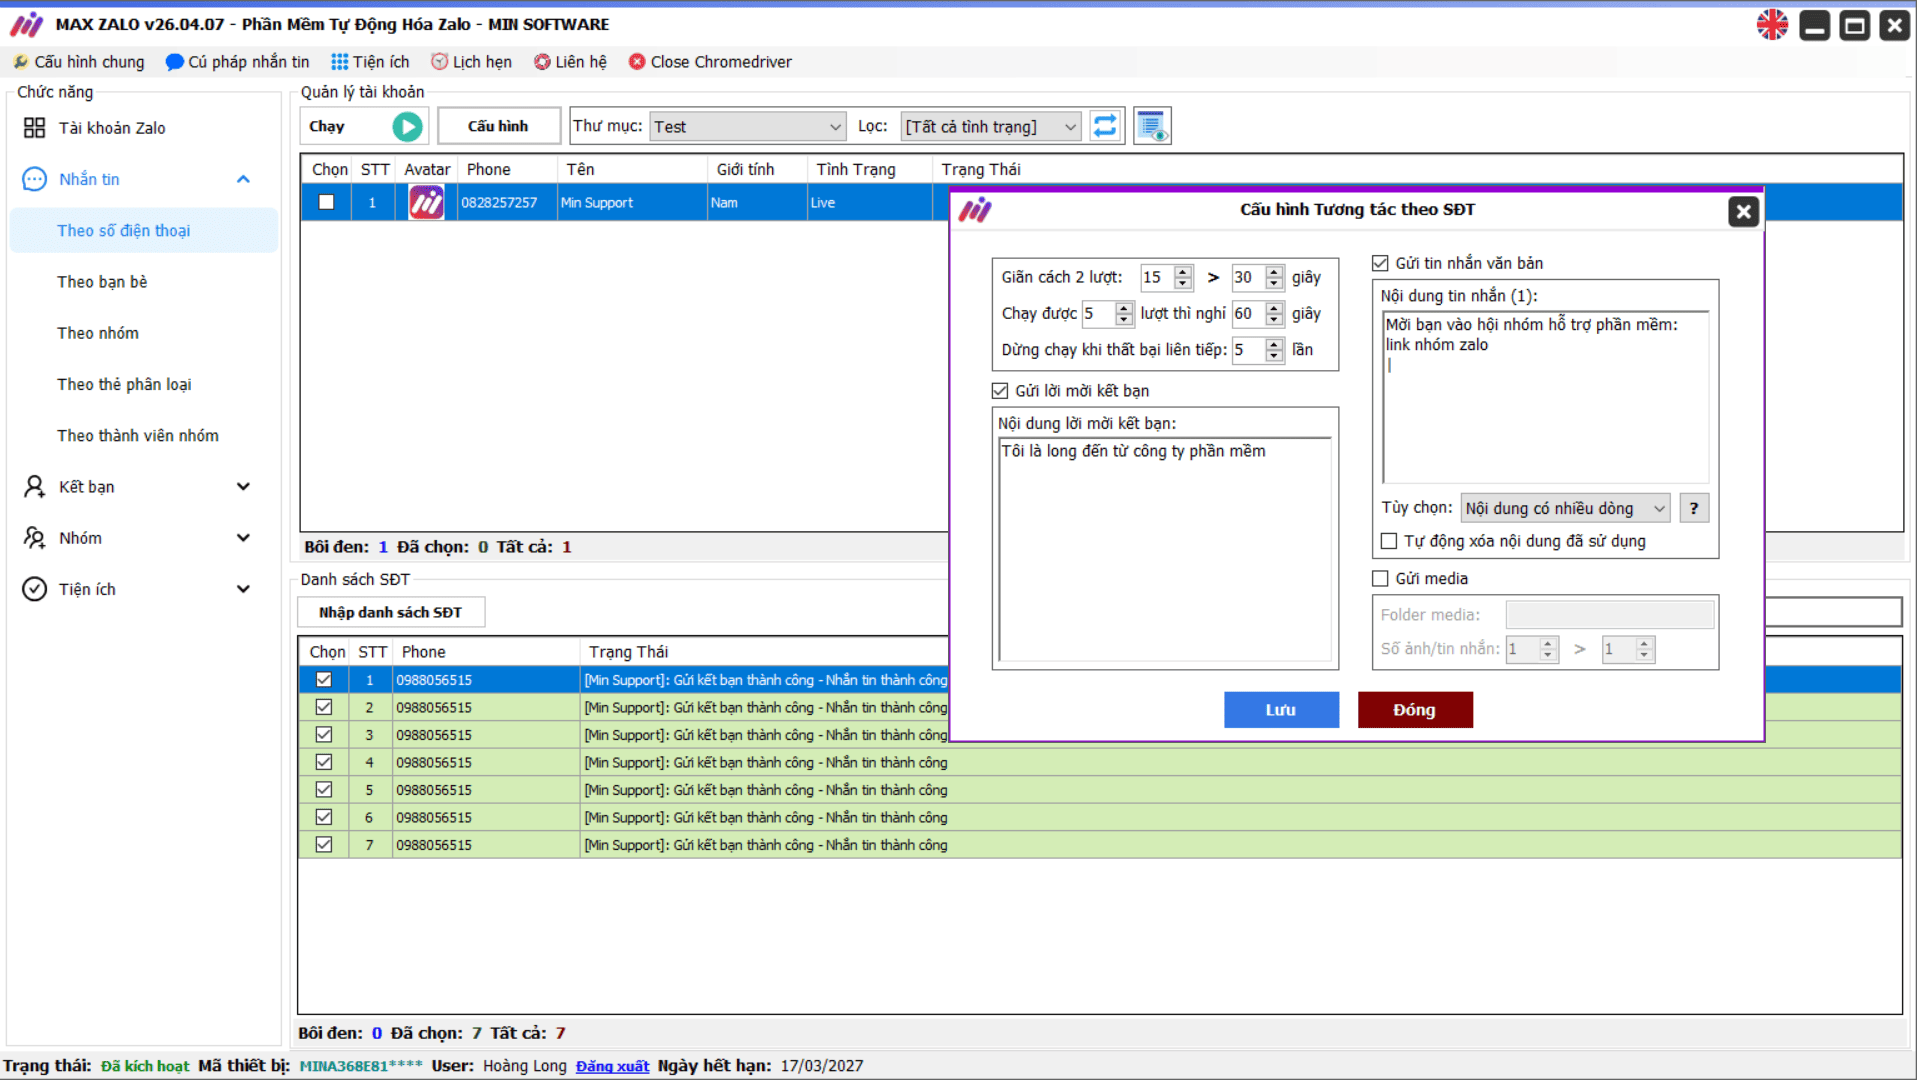Screen dimensions: 1917x1080
Task: Open the Thư mục Test dropdown
Action: tap(747, 127)
